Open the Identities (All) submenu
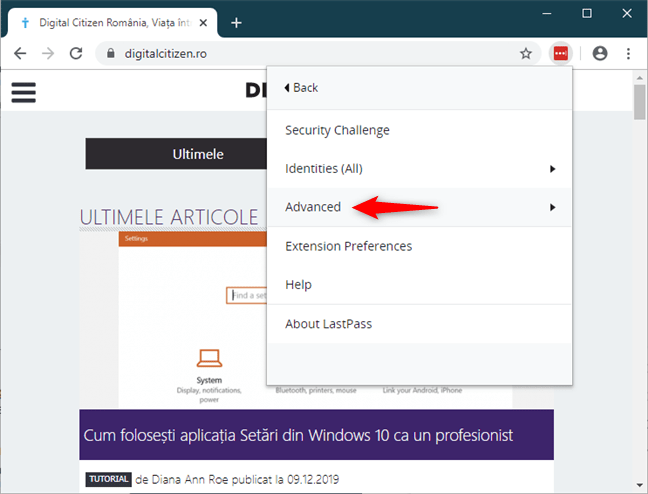Image resolution: width=648 pixels, height=494 pixels. click(419, 169)
